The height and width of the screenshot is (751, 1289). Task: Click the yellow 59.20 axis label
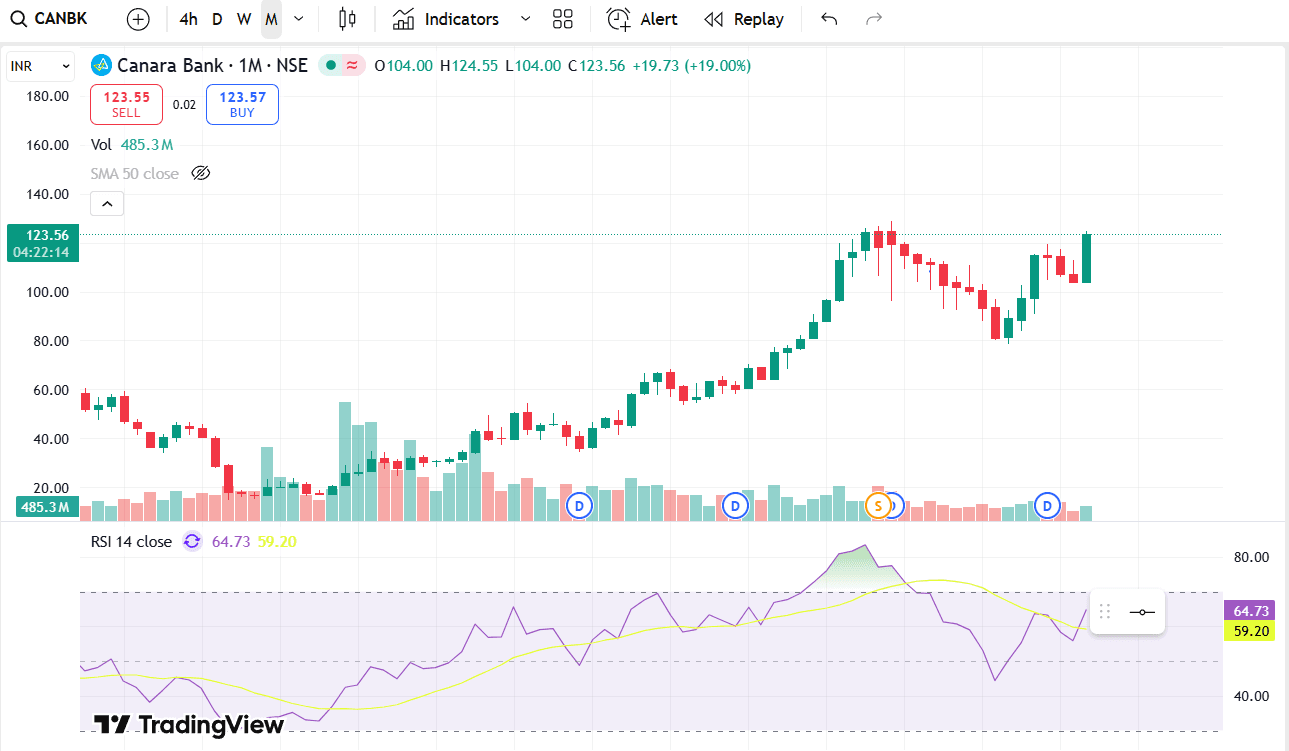pos(1250,631)
